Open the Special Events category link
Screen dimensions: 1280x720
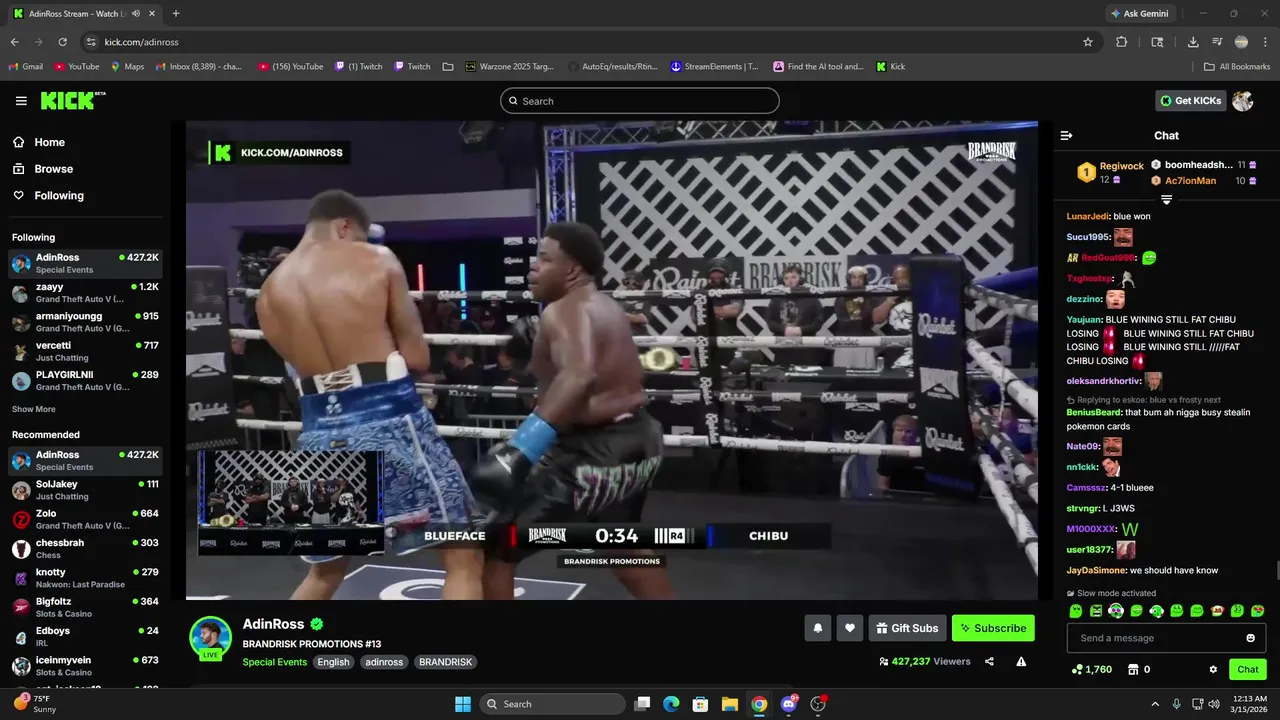274,662
